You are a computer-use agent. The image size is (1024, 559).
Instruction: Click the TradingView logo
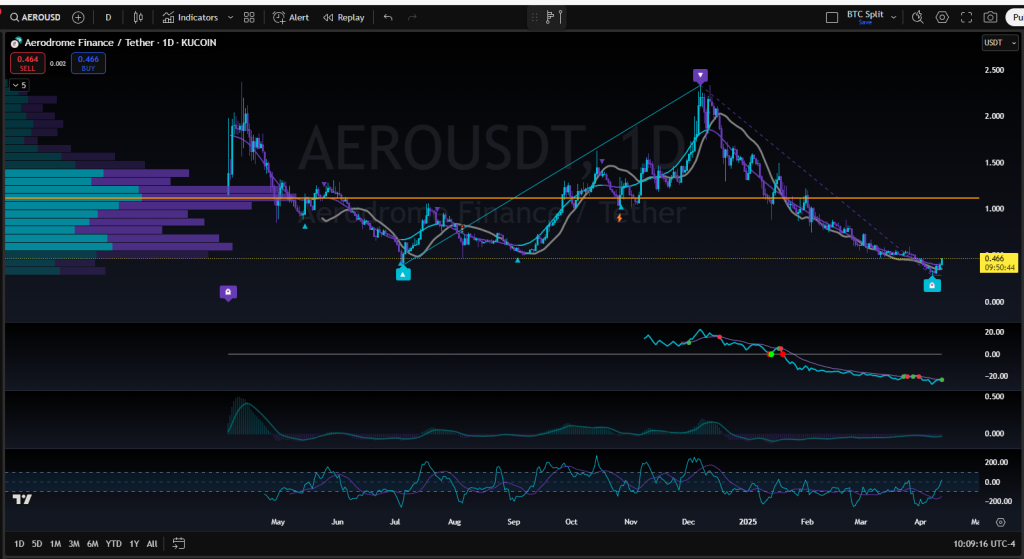22,499
